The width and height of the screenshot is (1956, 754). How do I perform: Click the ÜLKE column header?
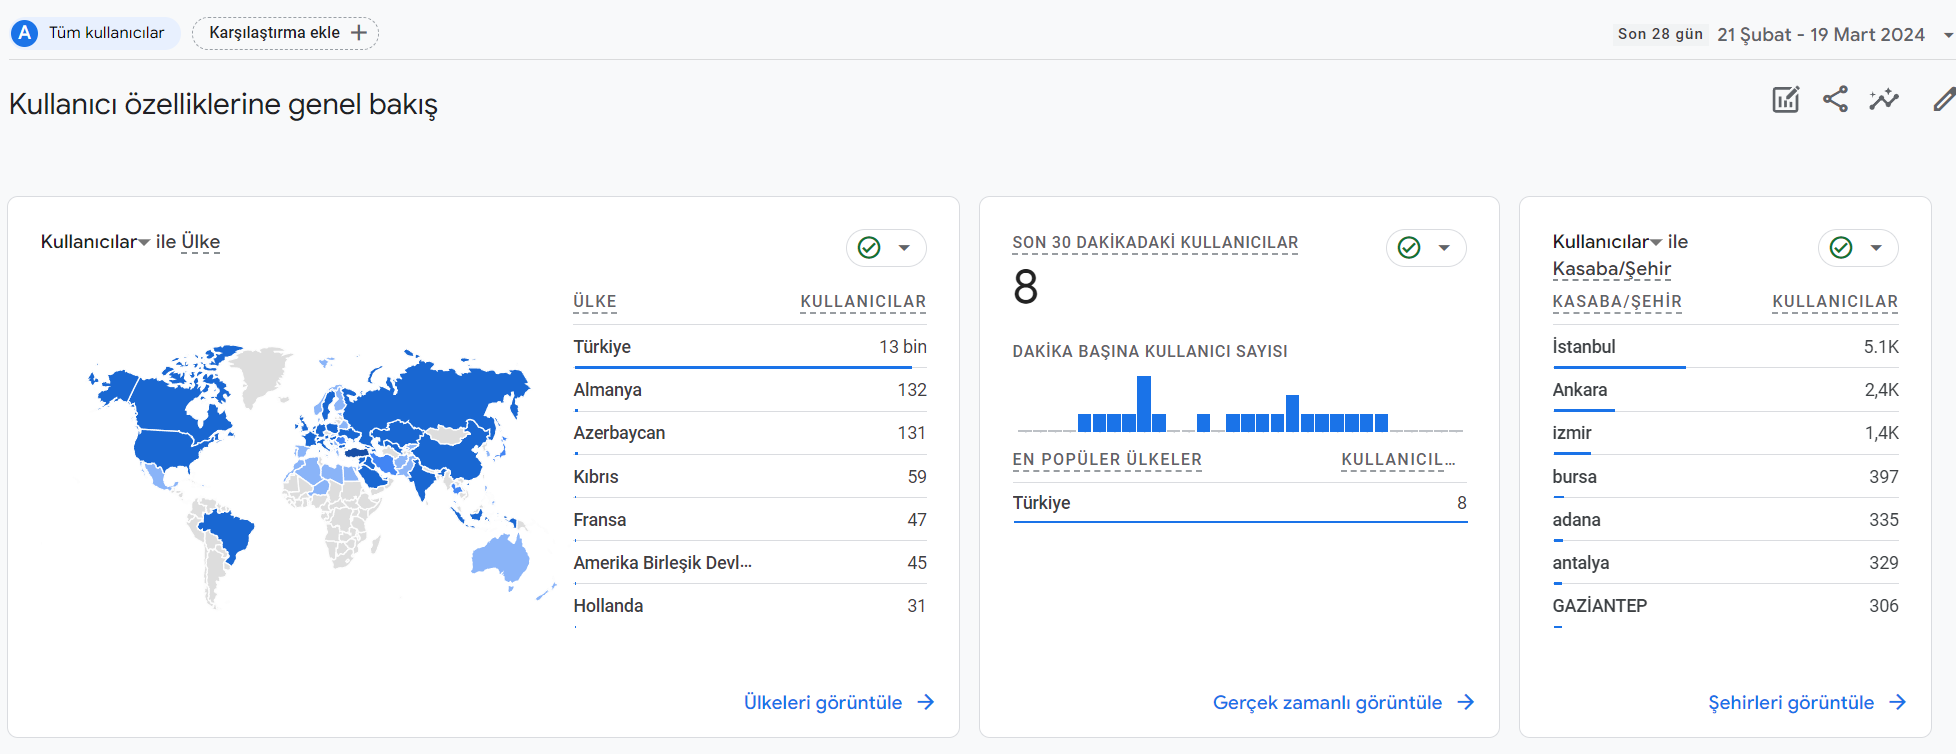tap(595, 302)
